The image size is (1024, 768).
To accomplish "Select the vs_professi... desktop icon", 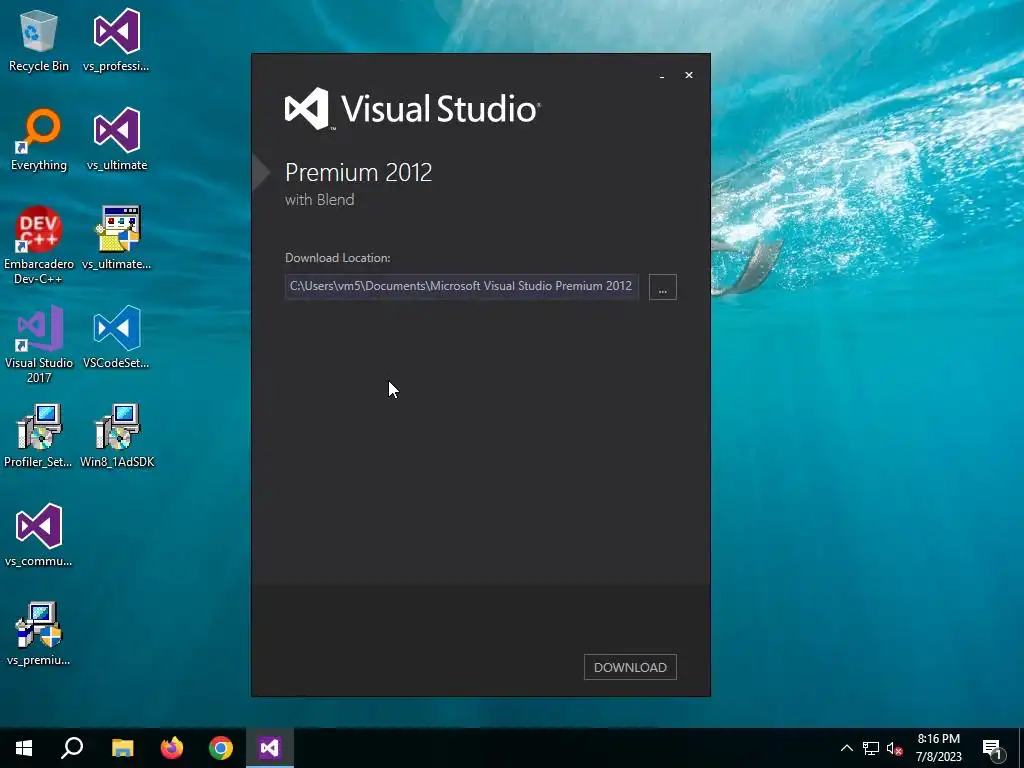I will [x=116, y=40].
